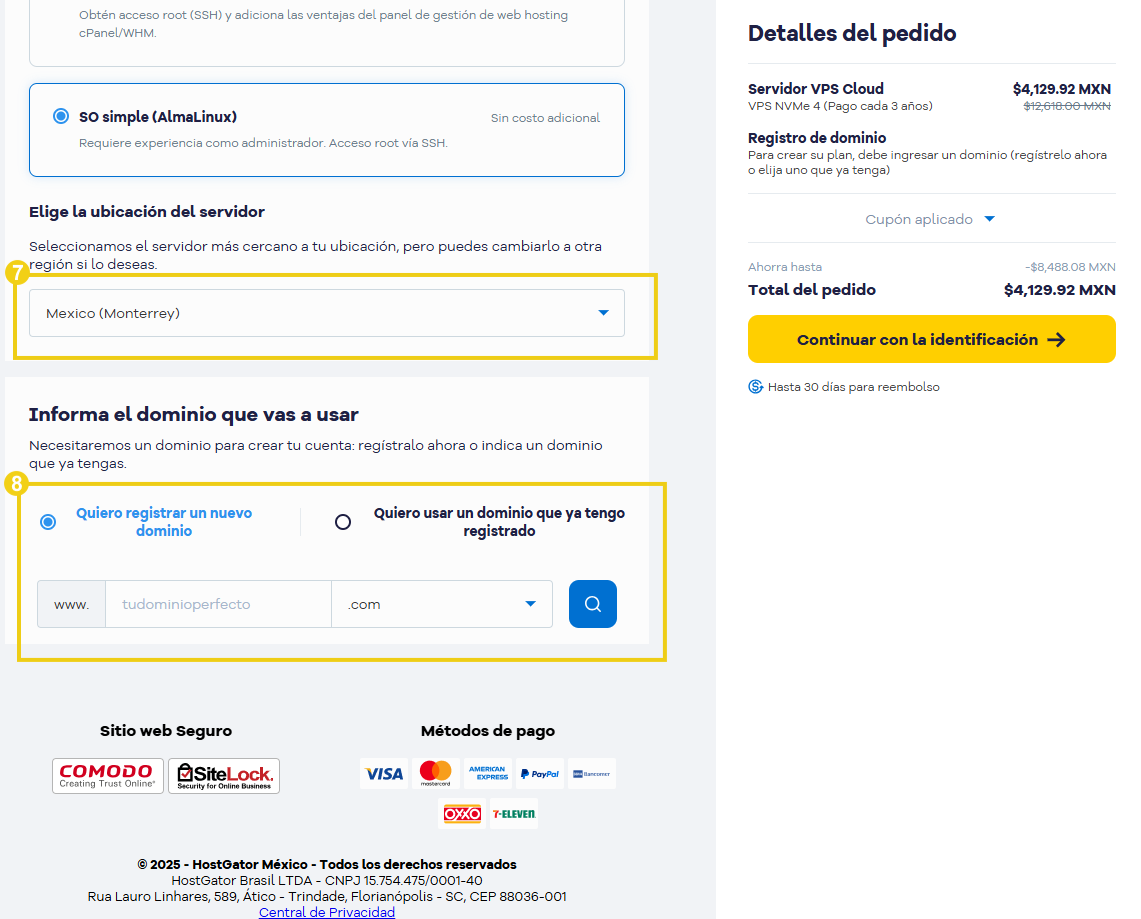This screenshot has height=919, width=1141.
Task: Click the 30-day refund guarantee icon
Action: 755,386
